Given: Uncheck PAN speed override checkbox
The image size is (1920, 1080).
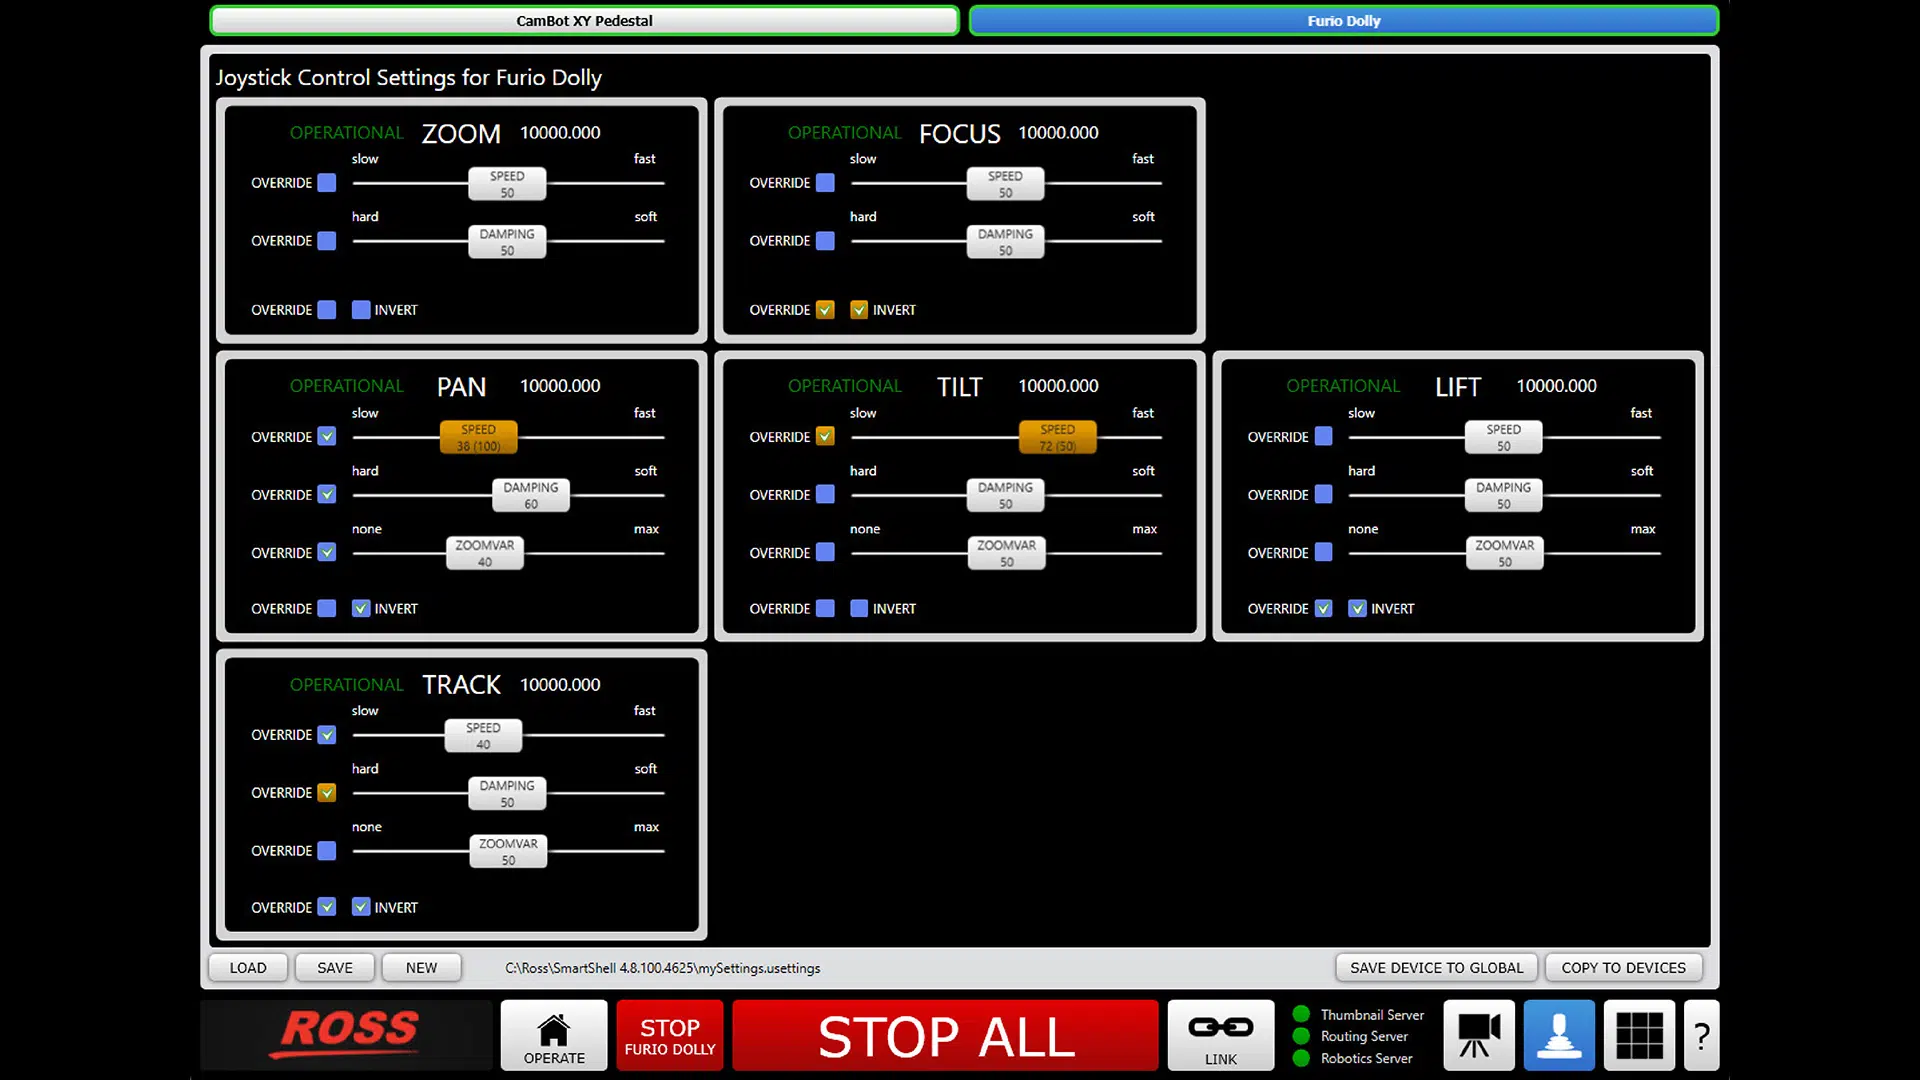Looking at the screenshot, I should [x=327, y=437].
